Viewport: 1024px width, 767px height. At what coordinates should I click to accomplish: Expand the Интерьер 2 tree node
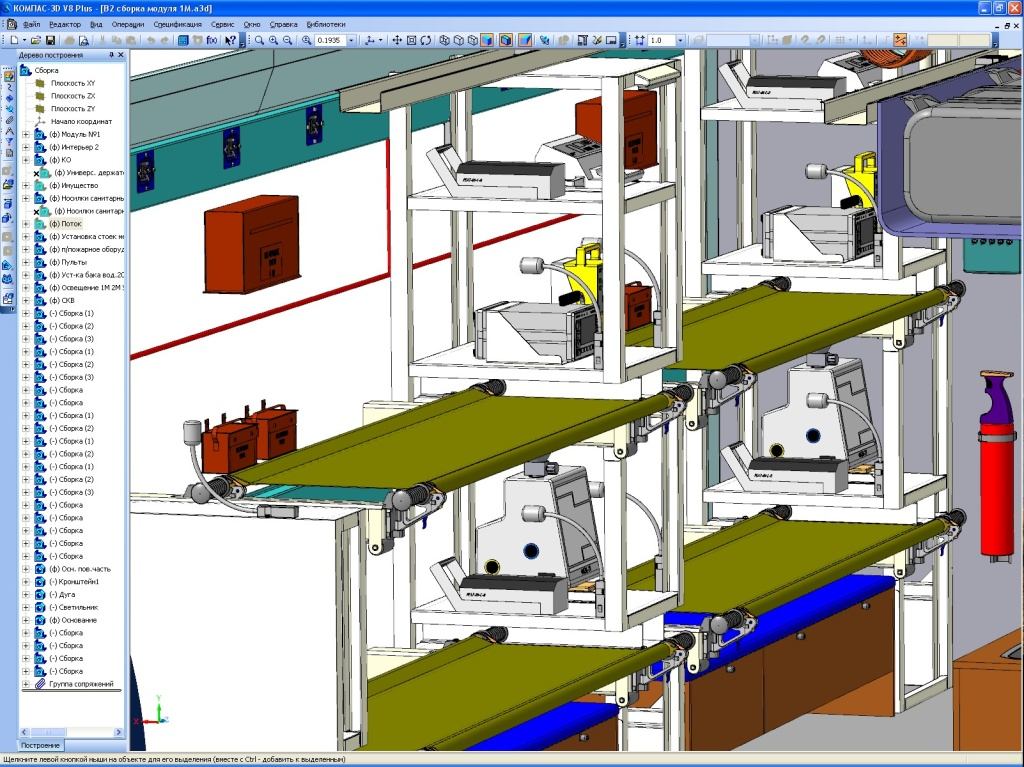[x=26, y=147]
